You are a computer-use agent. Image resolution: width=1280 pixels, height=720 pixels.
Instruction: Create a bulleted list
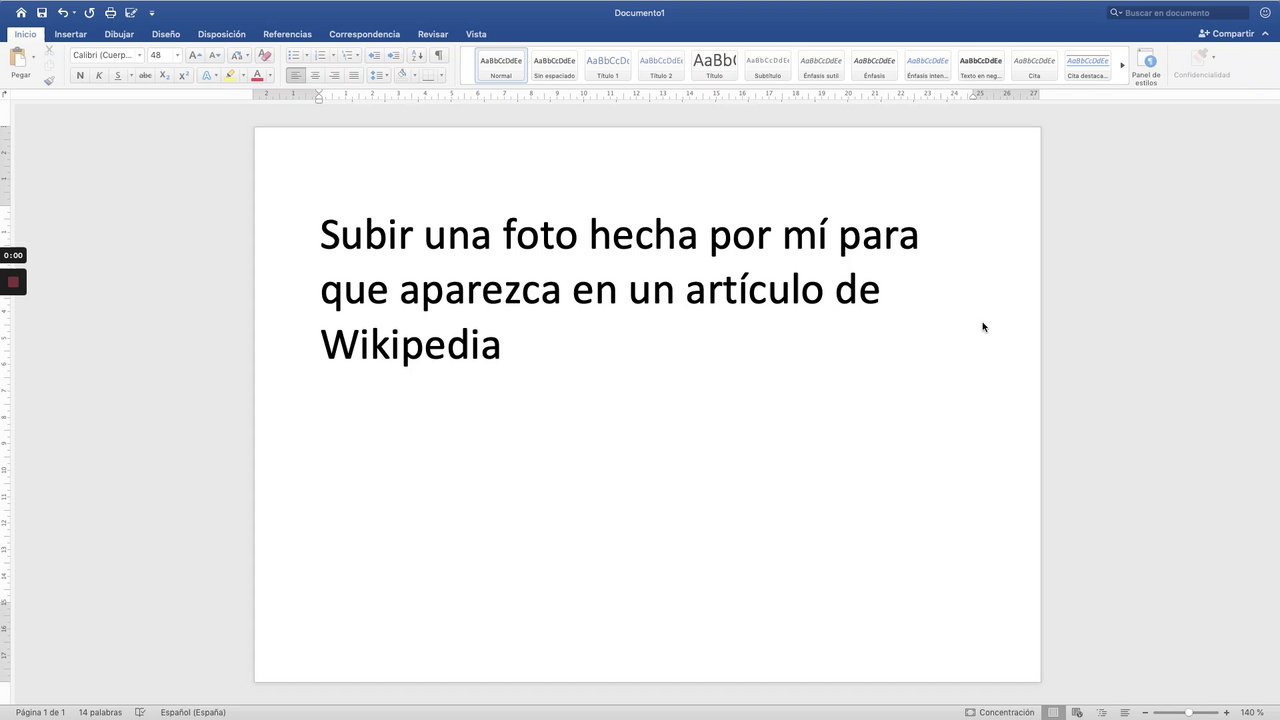pyautogui.click(x=293, y=55)
